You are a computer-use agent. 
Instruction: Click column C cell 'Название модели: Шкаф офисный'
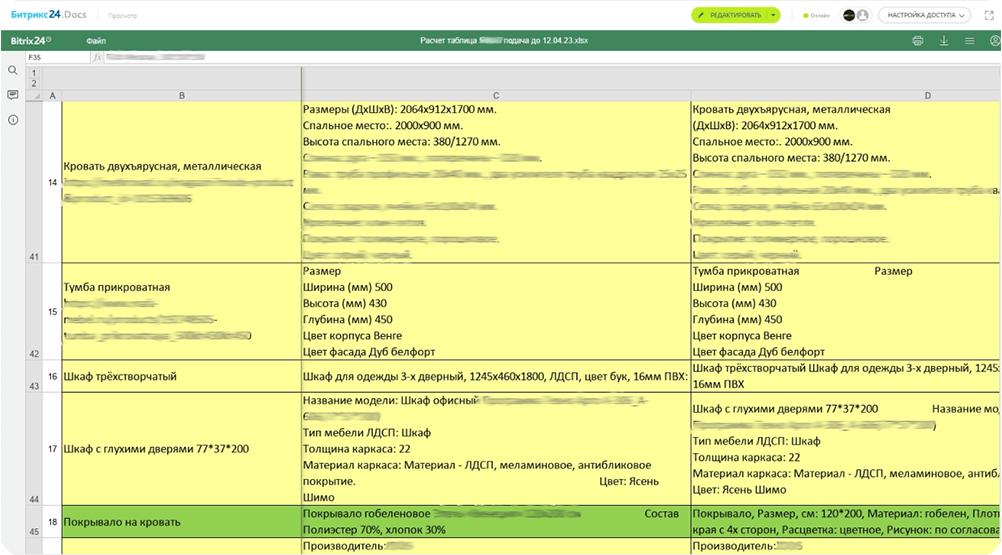(x=496, y=449)
